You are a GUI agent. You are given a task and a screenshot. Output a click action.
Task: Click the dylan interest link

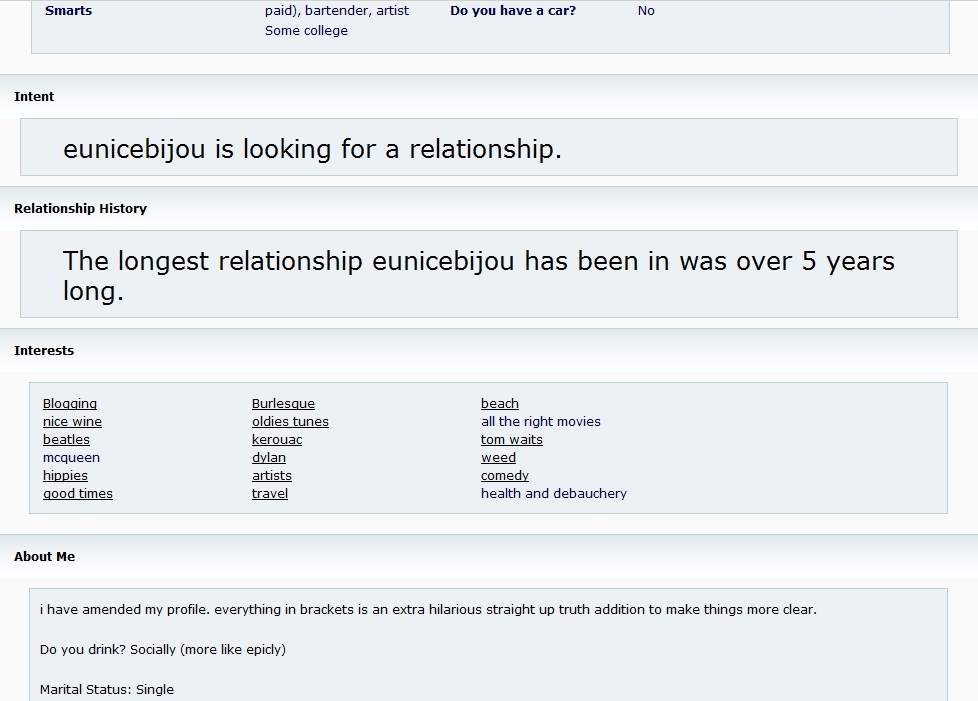(x=269, y=458)
